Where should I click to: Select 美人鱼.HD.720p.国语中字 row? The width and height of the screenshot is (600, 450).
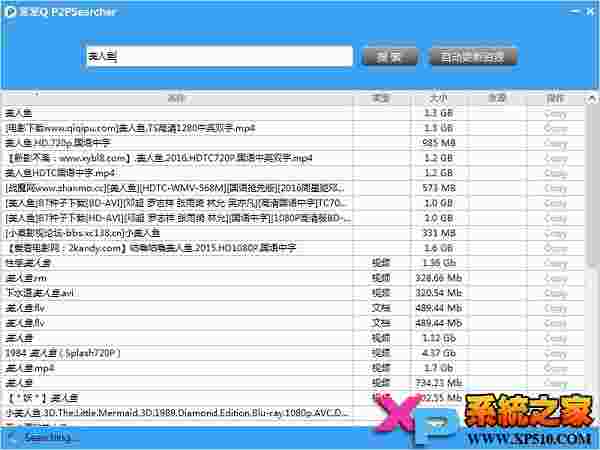pyautogui.click(x=293, y=143)
